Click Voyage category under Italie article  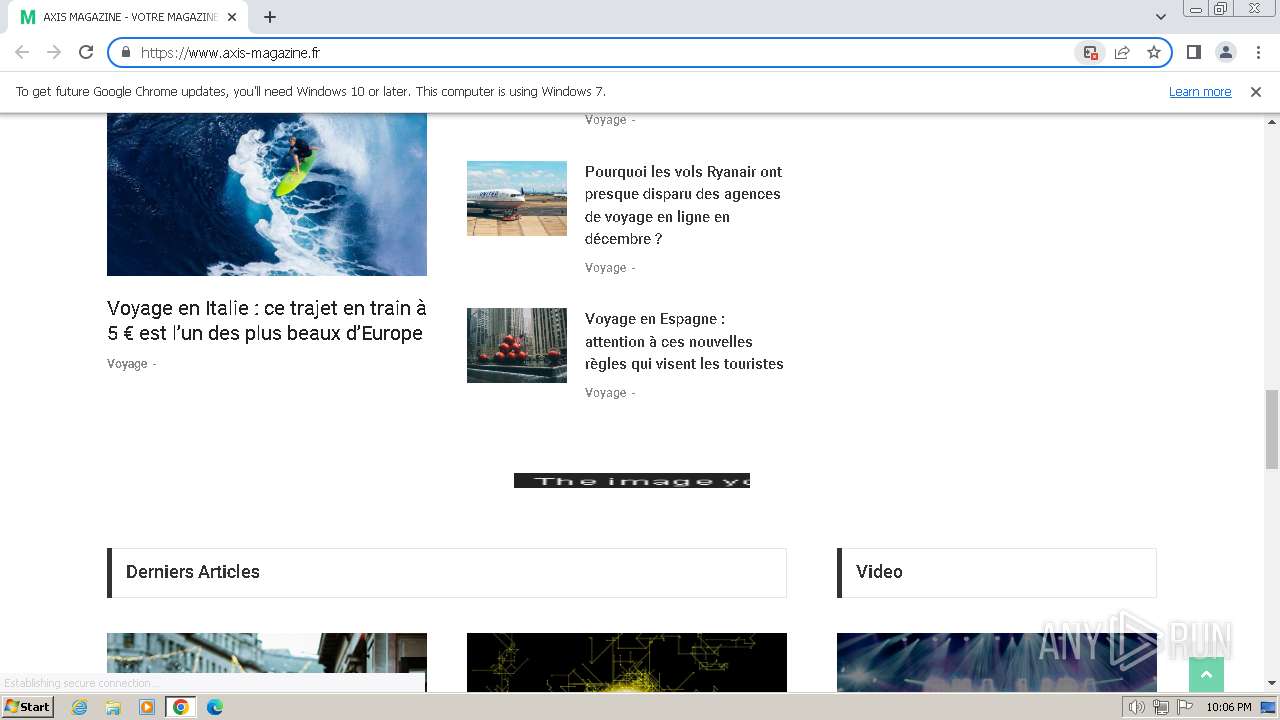click(127, 364)
